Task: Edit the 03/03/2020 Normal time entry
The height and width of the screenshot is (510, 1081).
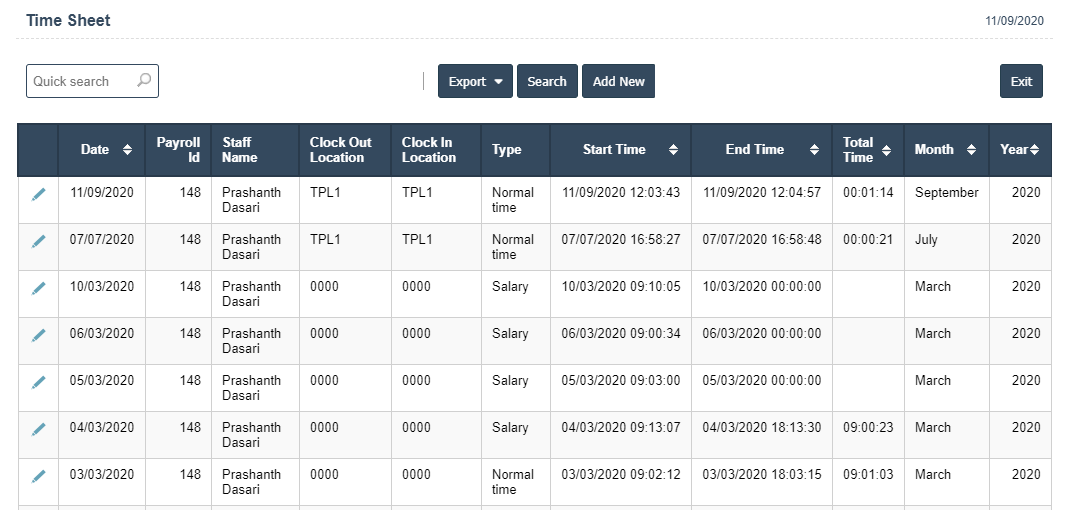Action: pos(38,476)
